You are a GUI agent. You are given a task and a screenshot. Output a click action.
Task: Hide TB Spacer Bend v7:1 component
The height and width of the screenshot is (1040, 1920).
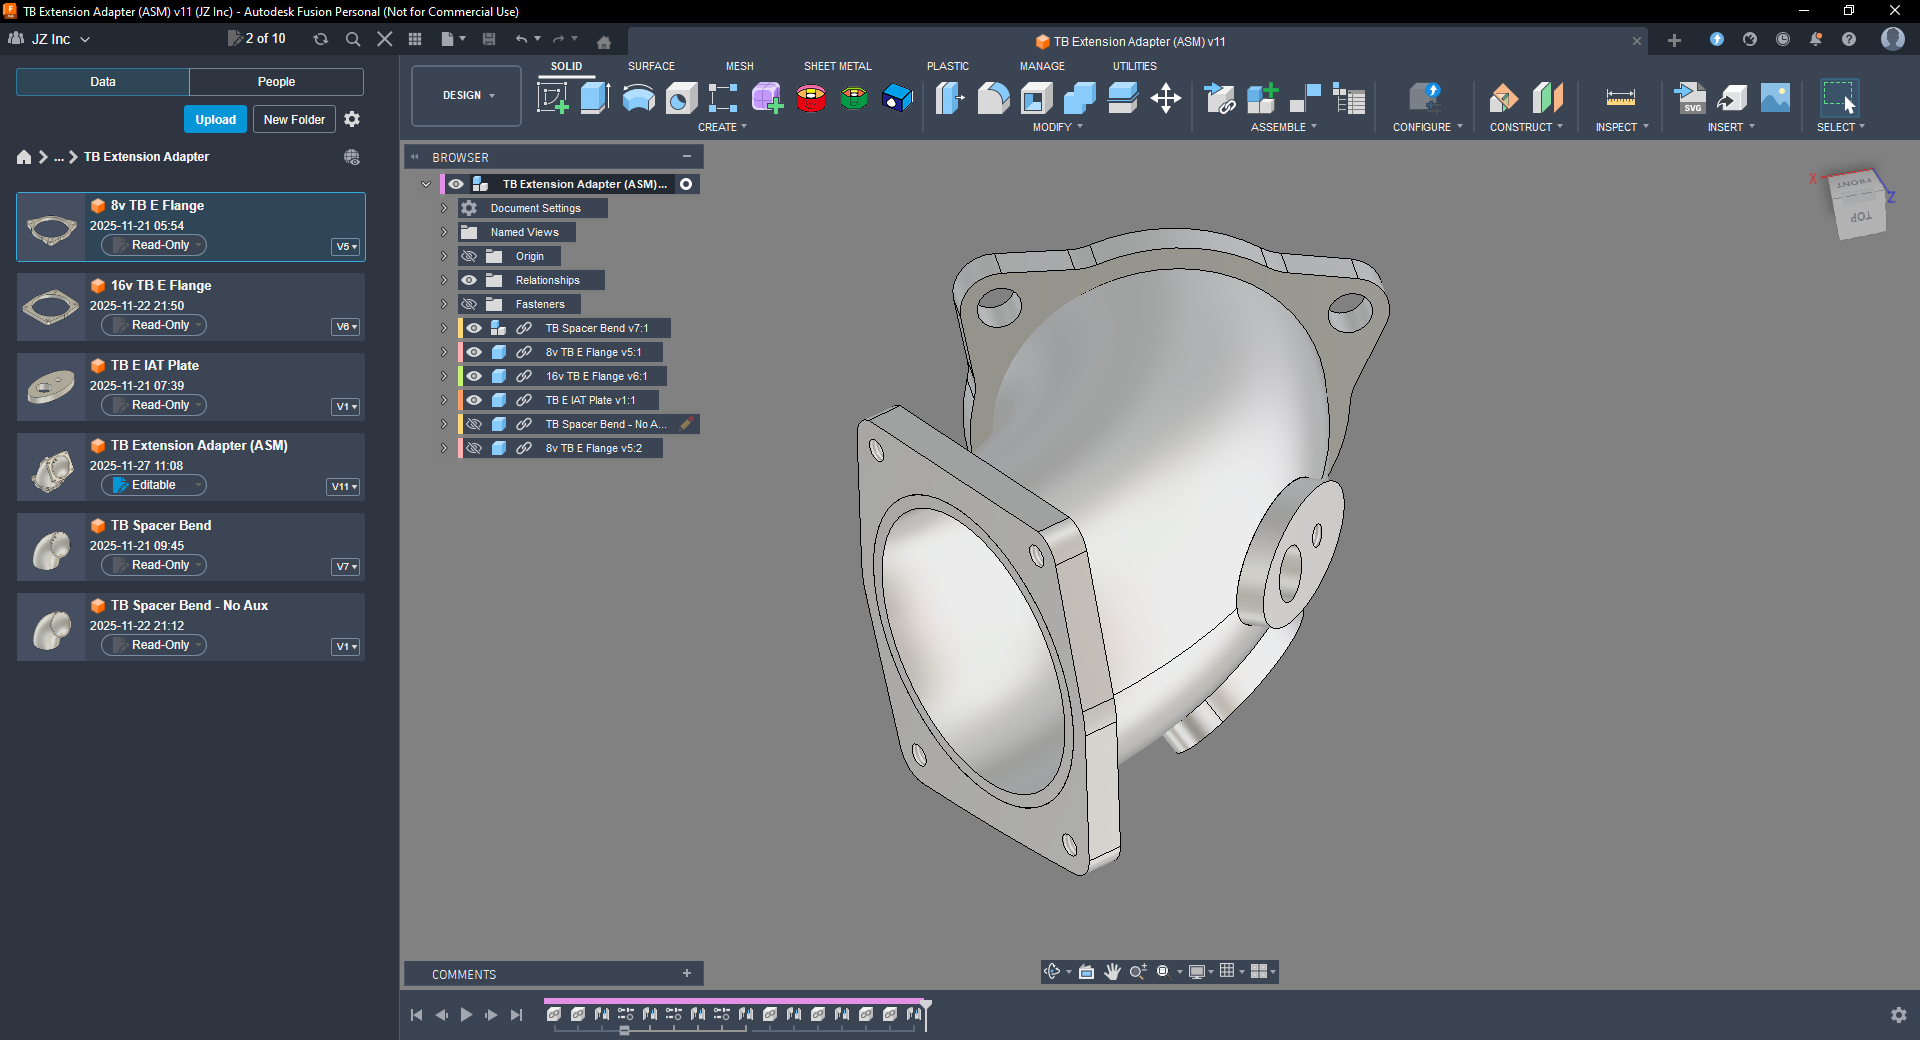click(474, 328)
